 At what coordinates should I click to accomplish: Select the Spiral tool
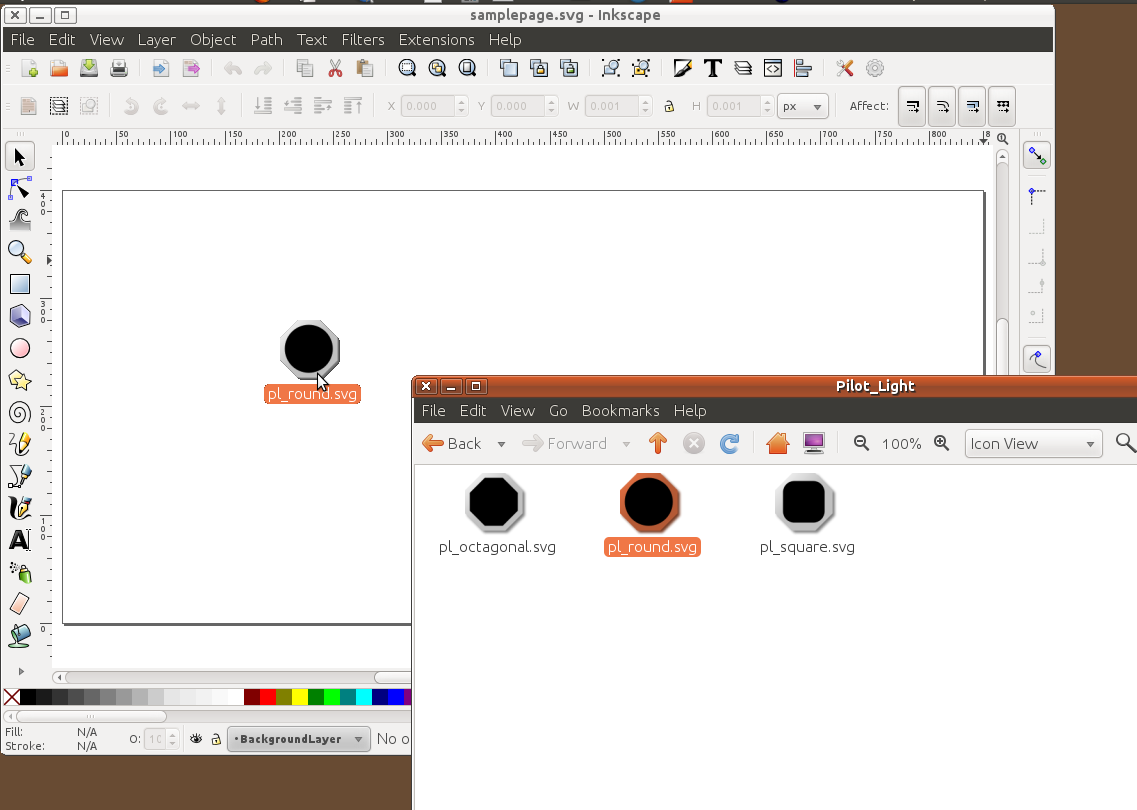[19, 412]
